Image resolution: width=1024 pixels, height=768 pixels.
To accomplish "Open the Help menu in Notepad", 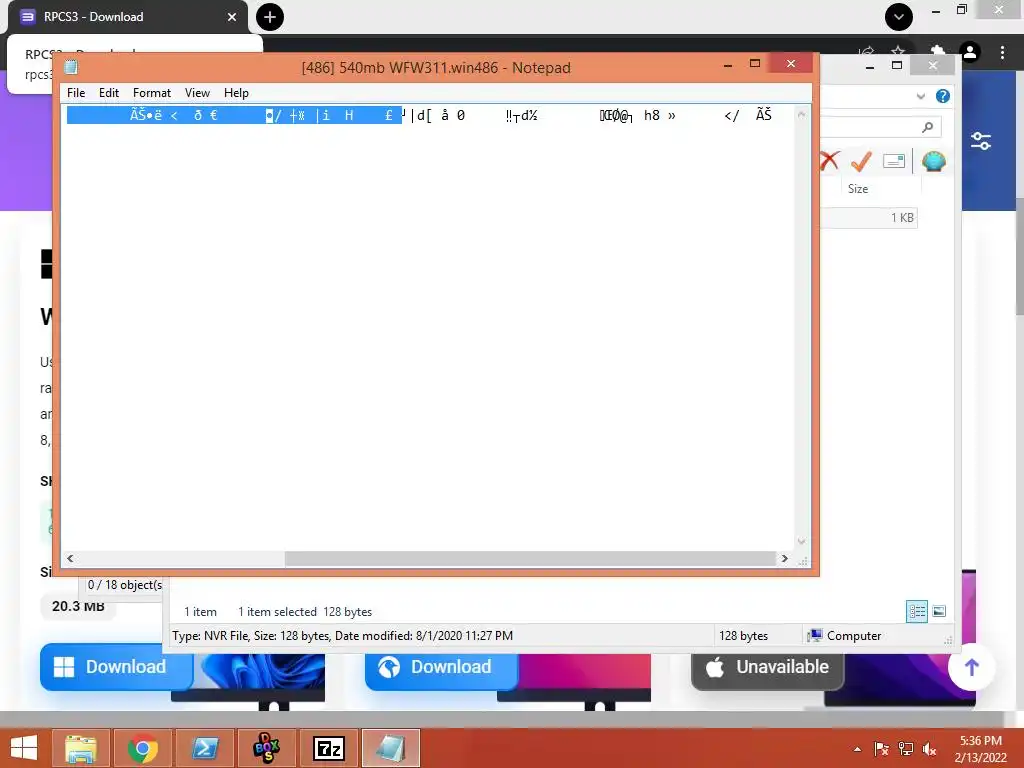I will (x=236, y=93).
